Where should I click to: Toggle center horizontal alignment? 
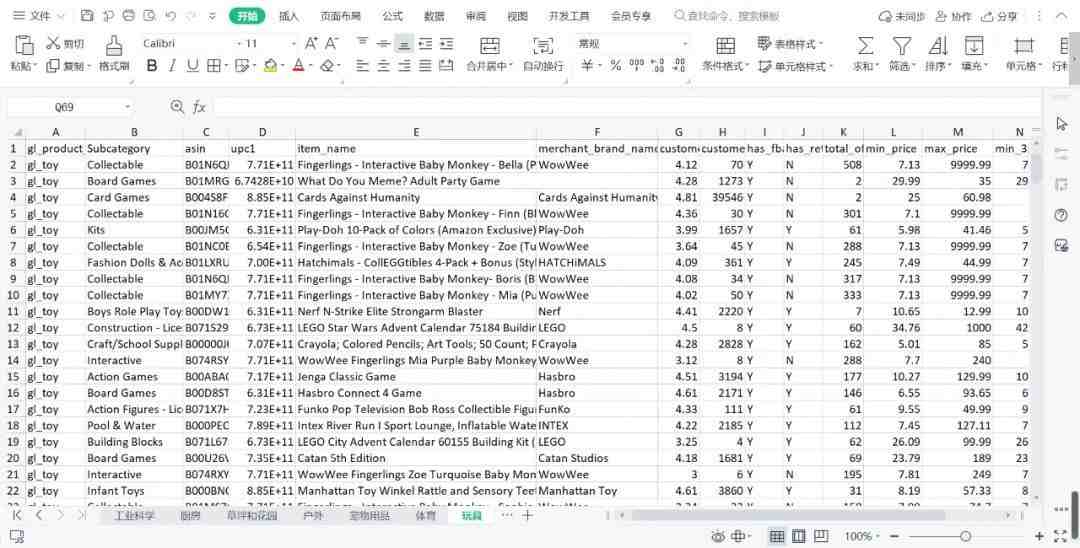(383, 65)
